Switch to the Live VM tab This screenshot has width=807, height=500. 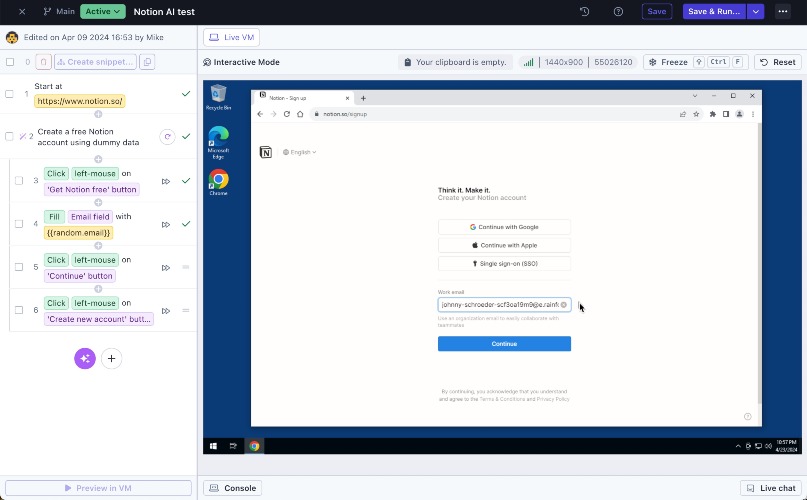[x=232, y=37]
